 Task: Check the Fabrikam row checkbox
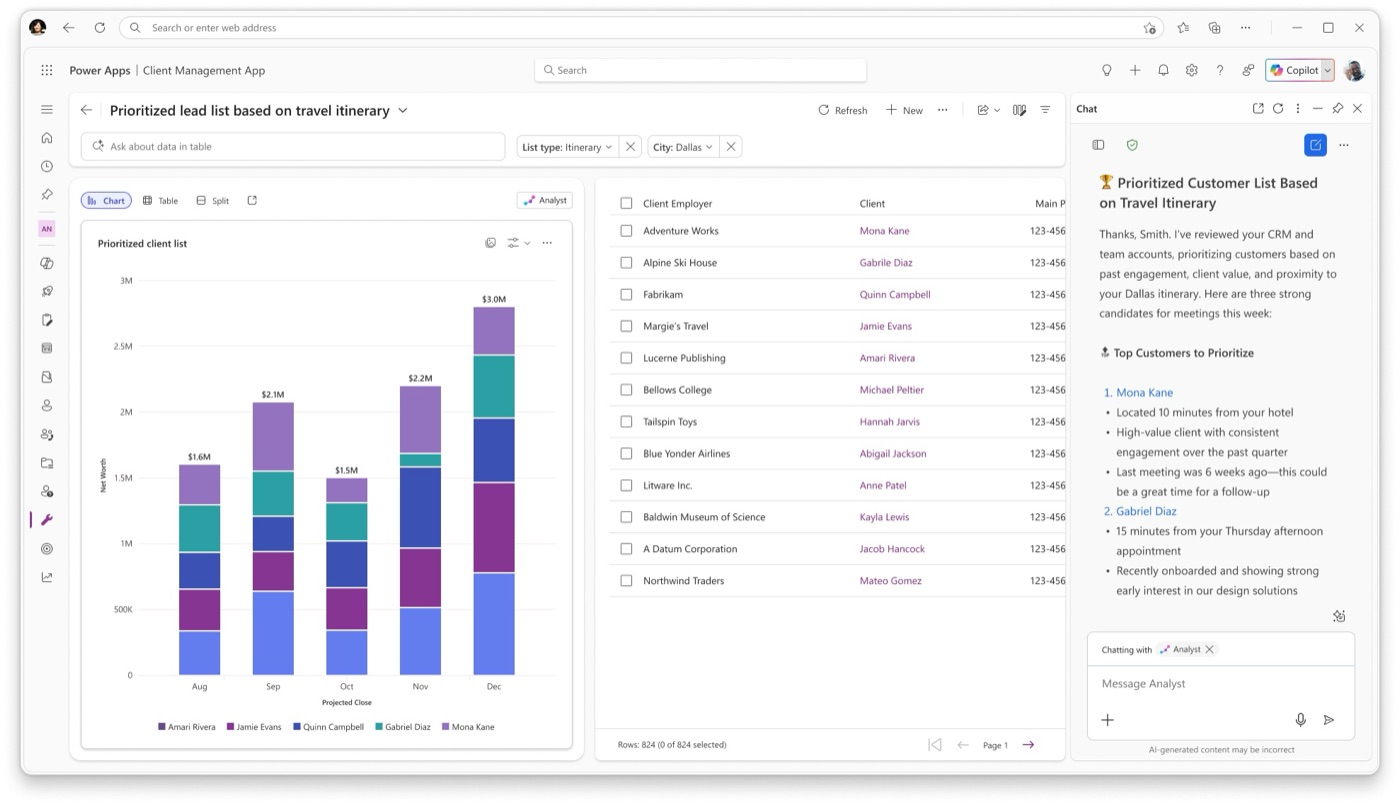(x=626, y=295)
